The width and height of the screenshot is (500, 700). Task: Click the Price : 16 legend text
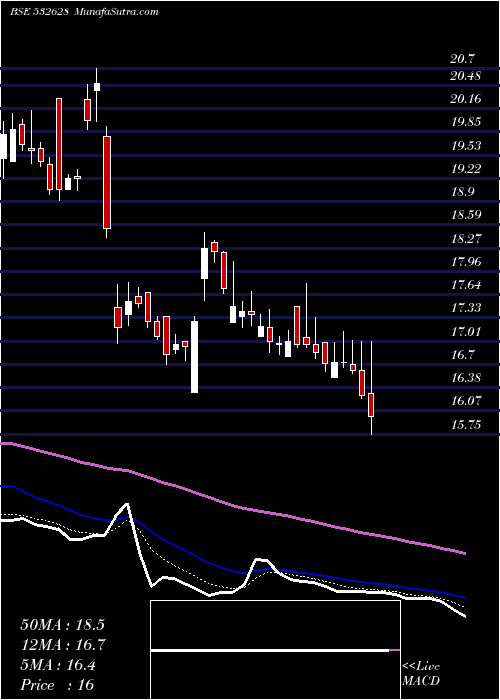tap(57, 685)
